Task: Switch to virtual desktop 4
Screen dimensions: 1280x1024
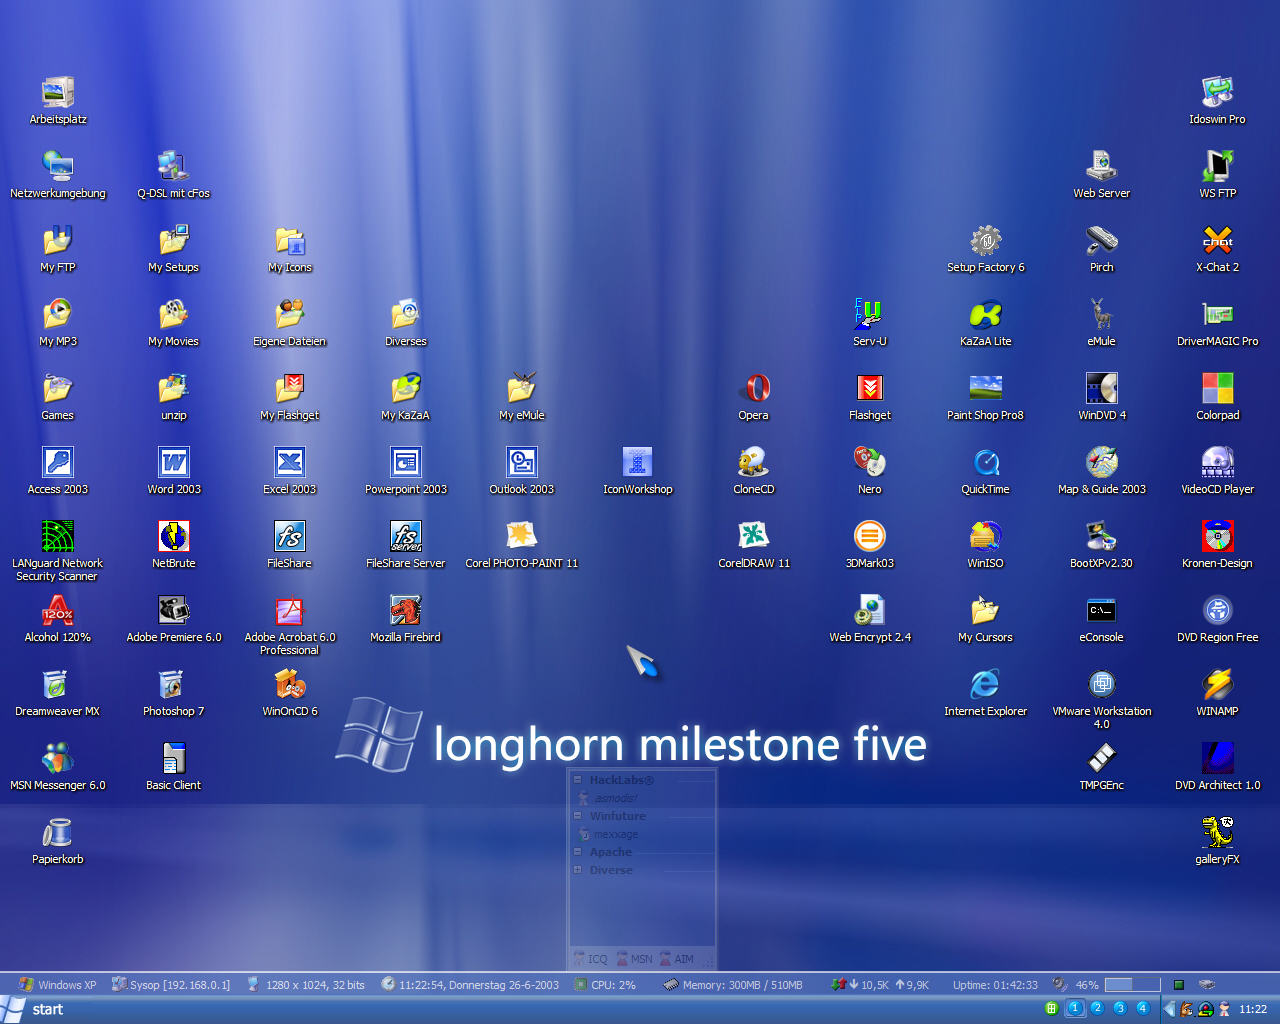Action: click(1142, 1008)
